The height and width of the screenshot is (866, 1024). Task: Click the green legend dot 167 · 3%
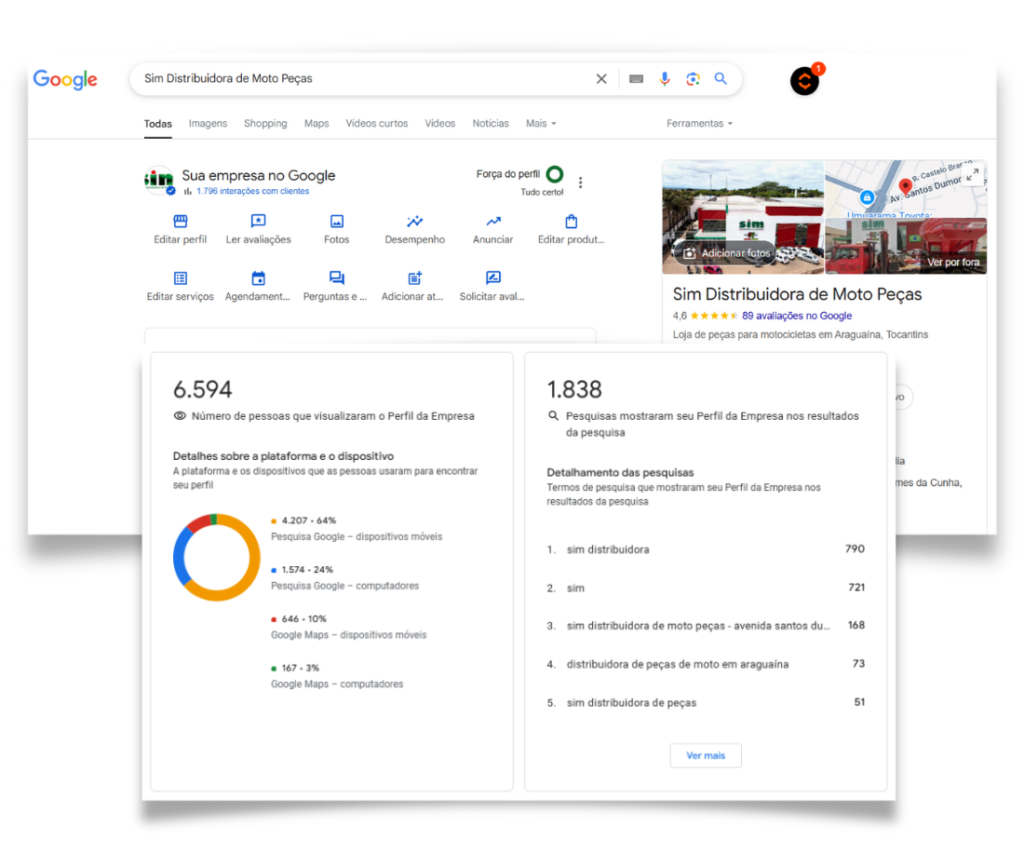pos(274,669)
